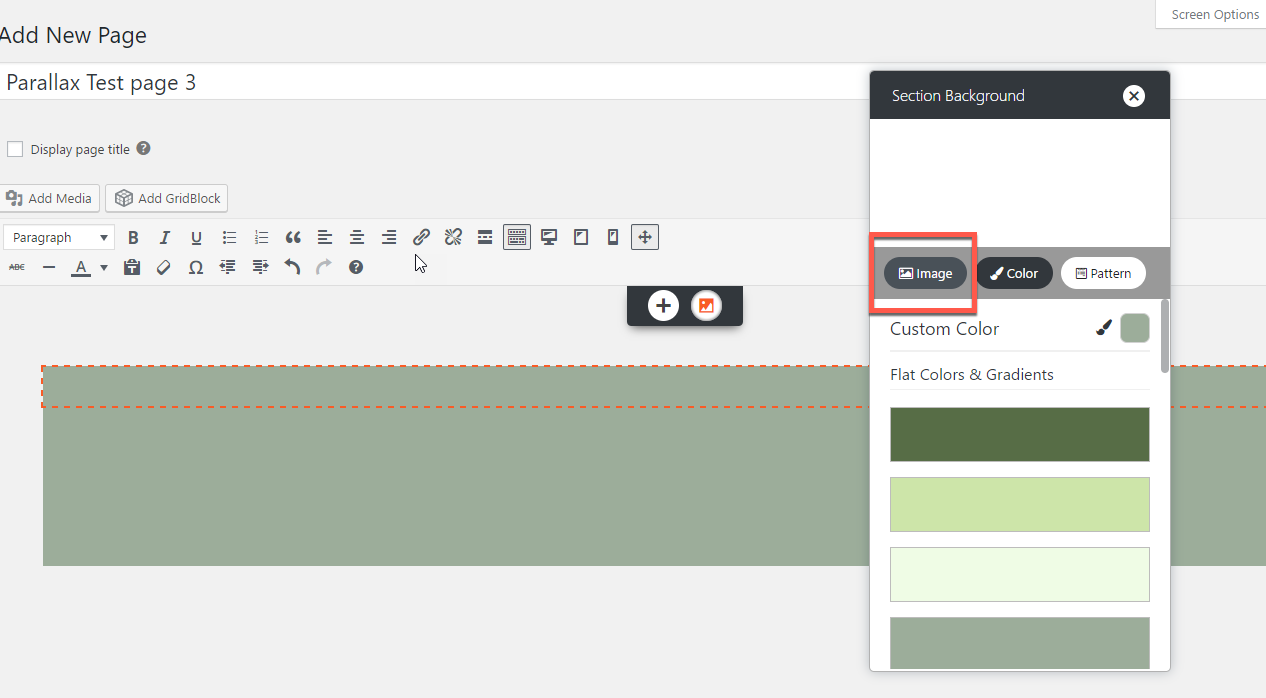Align text right
The image size is (1266, 698).
click(x=389, y=237)
